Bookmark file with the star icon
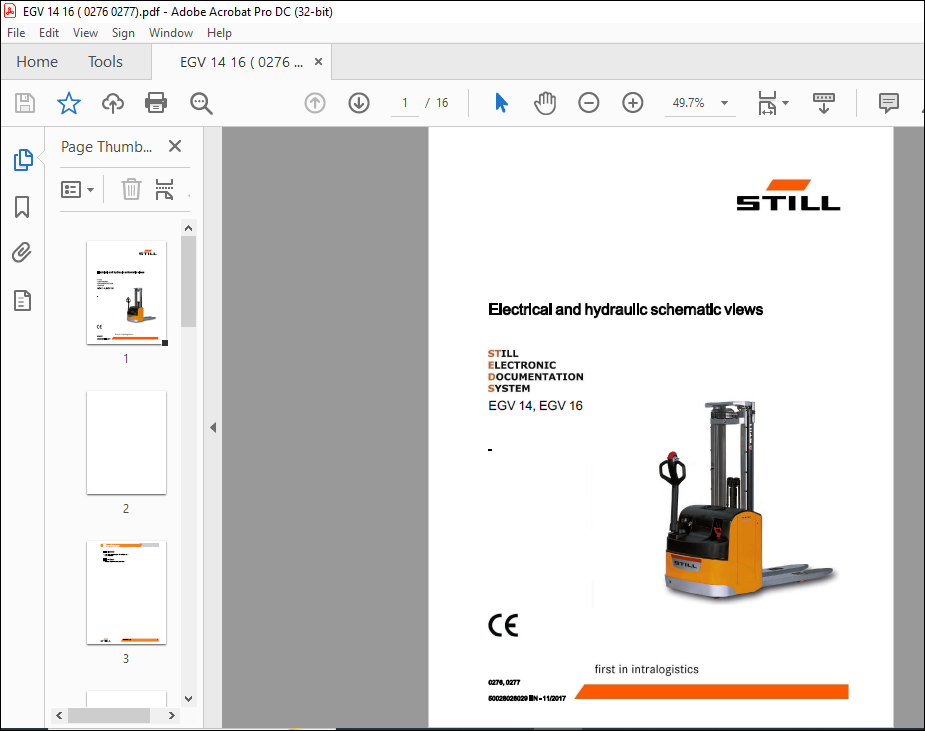 68,103
